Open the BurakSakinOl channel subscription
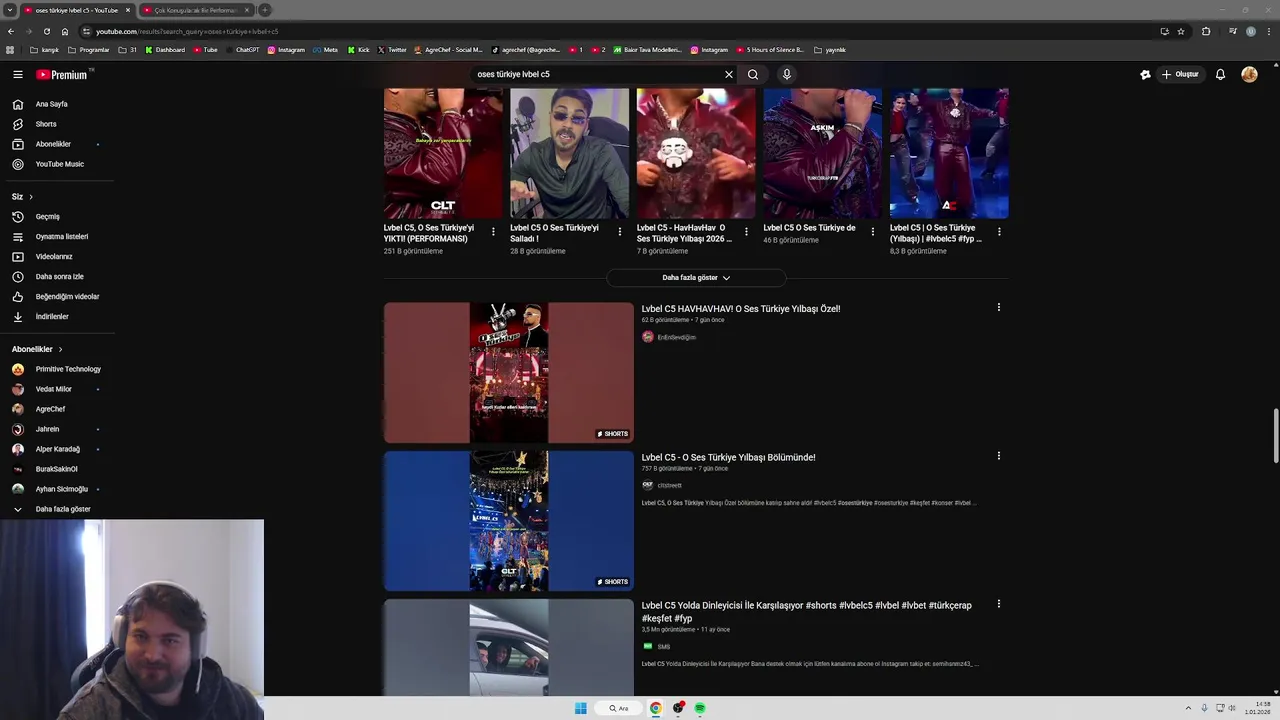 (x=57, y=469)
